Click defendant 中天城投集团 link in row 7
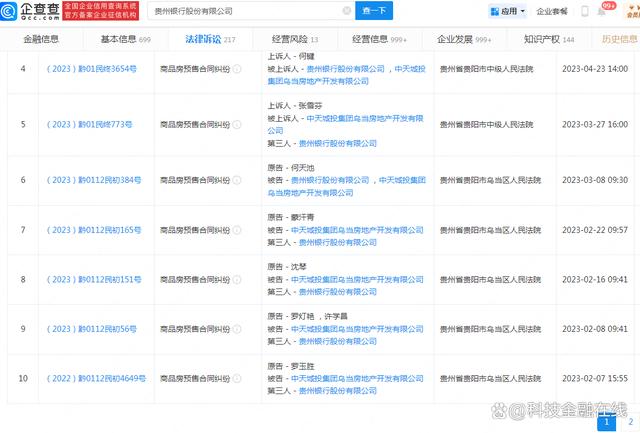This screenshot has width=640, height=433. click(x=357, y=230)
